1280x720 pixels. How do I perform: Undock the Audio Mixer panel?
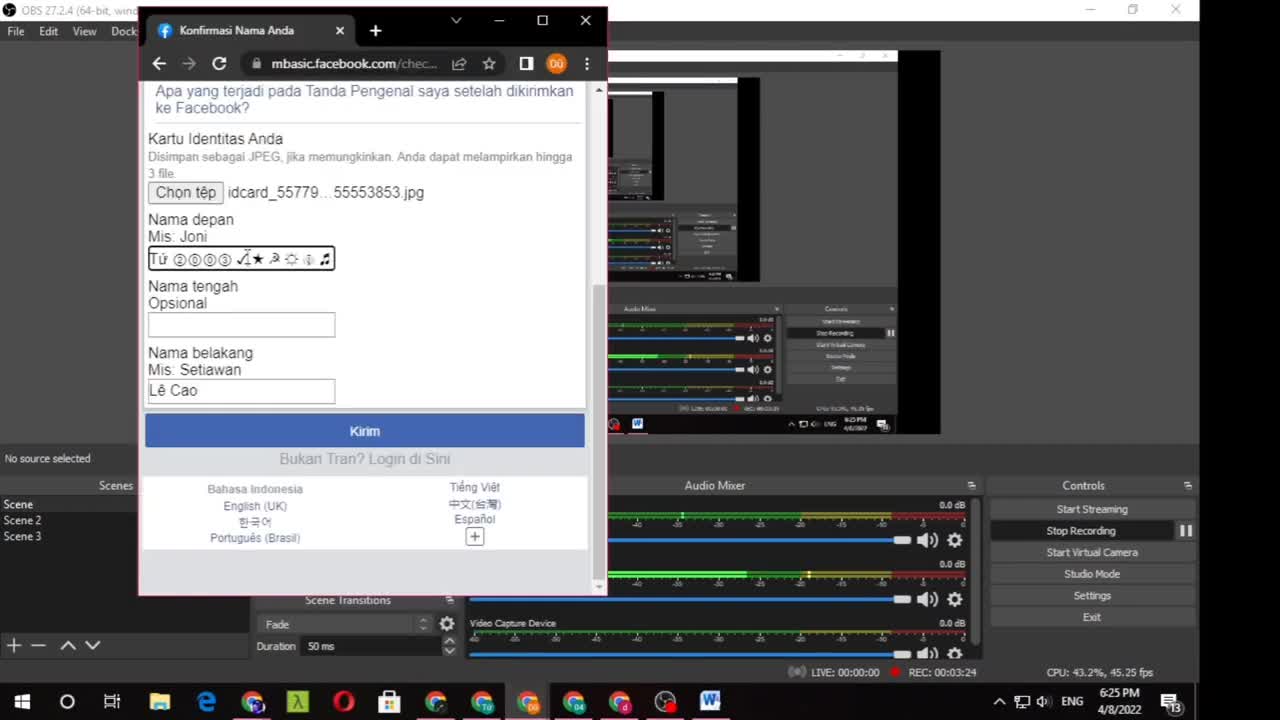[971, 485]
